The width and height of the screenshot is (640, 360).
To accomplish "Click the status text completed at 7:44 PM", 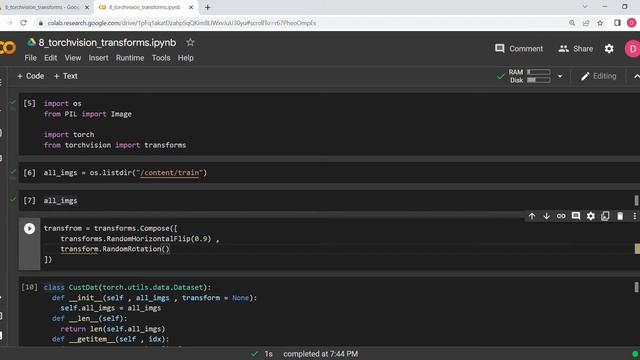I will (x=320, y=354).
